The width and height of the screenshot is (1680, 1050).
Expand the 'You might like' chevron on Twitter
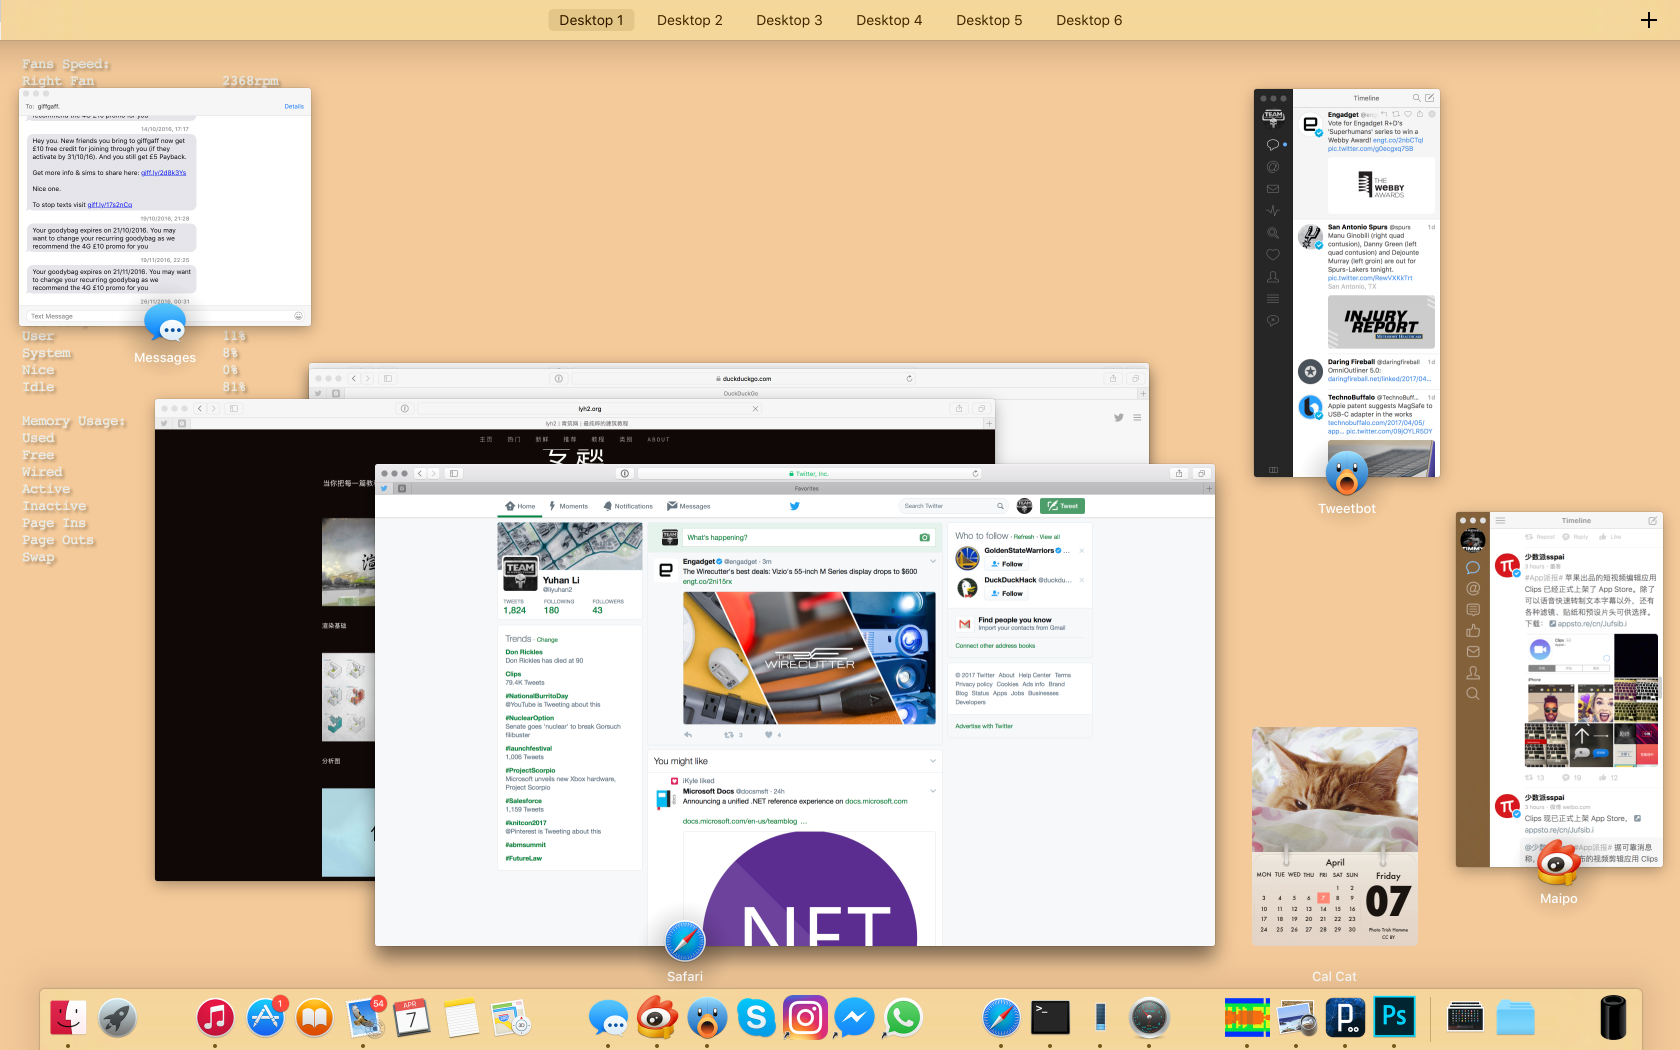[x=933, y=761]
